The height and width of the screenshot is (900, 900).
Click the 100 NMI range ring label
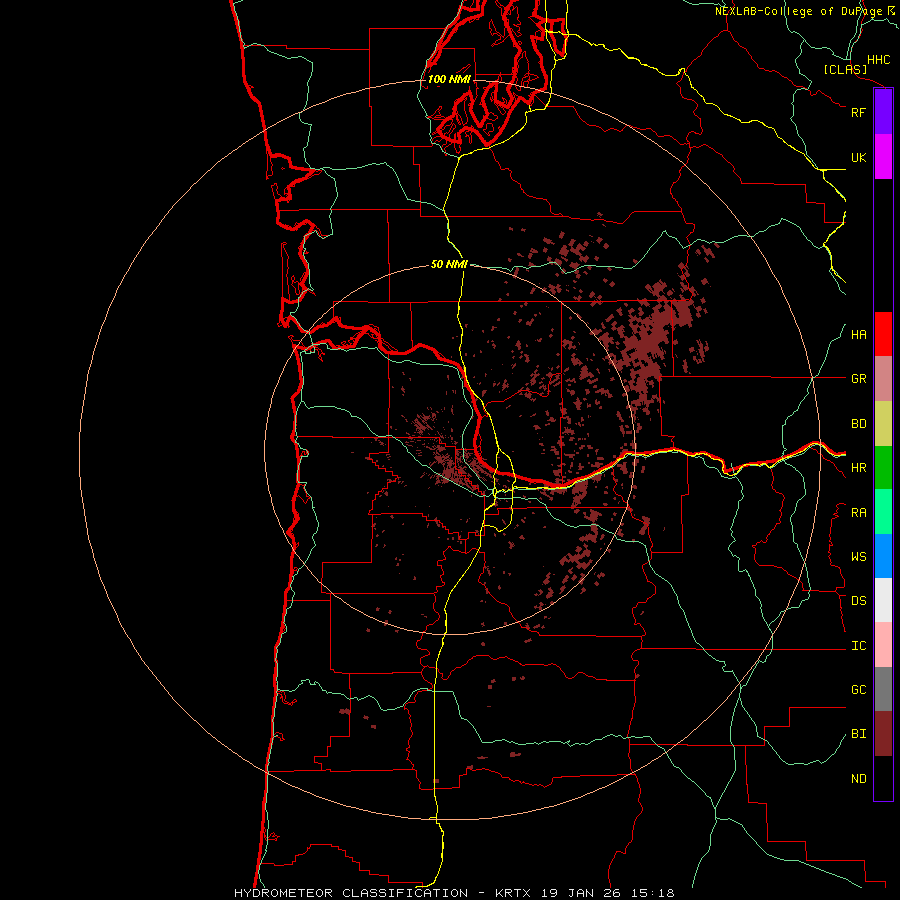pos(449,79)
